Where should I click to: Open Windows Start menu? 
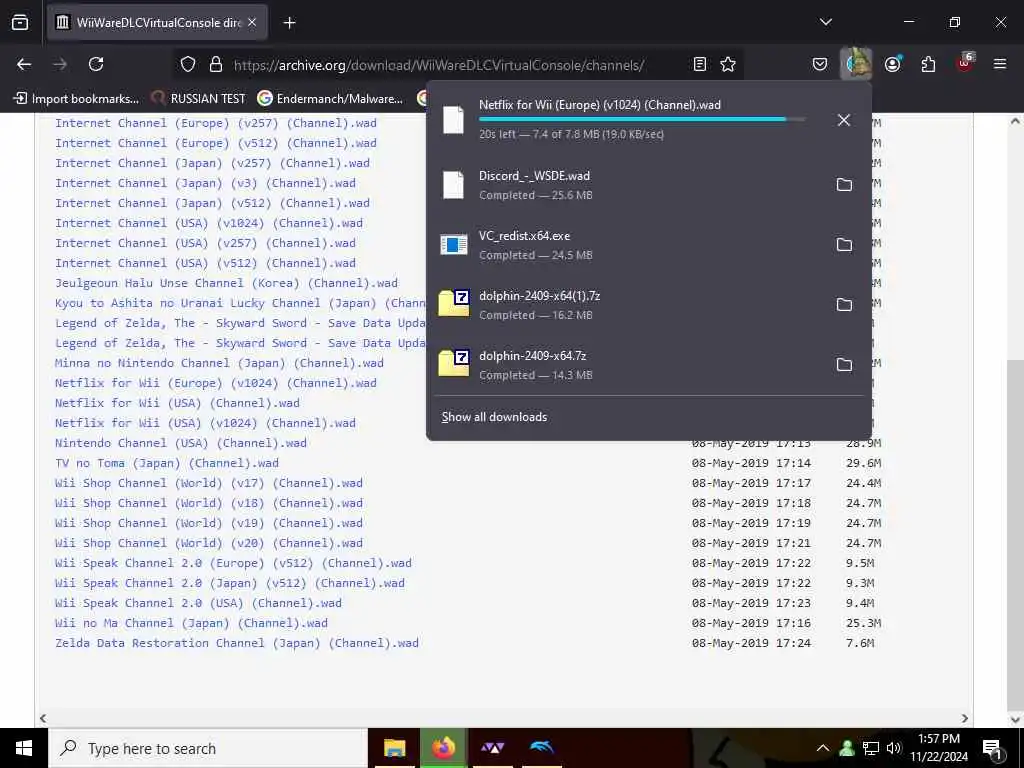click(24, 748)
